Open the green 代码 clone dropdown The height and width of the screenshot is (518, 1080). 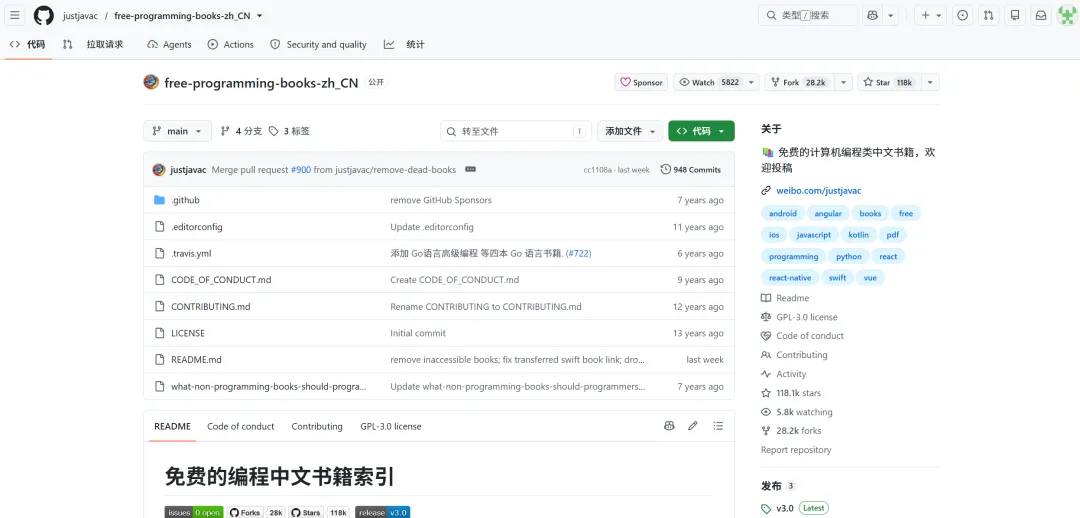(x=701, y=131)
